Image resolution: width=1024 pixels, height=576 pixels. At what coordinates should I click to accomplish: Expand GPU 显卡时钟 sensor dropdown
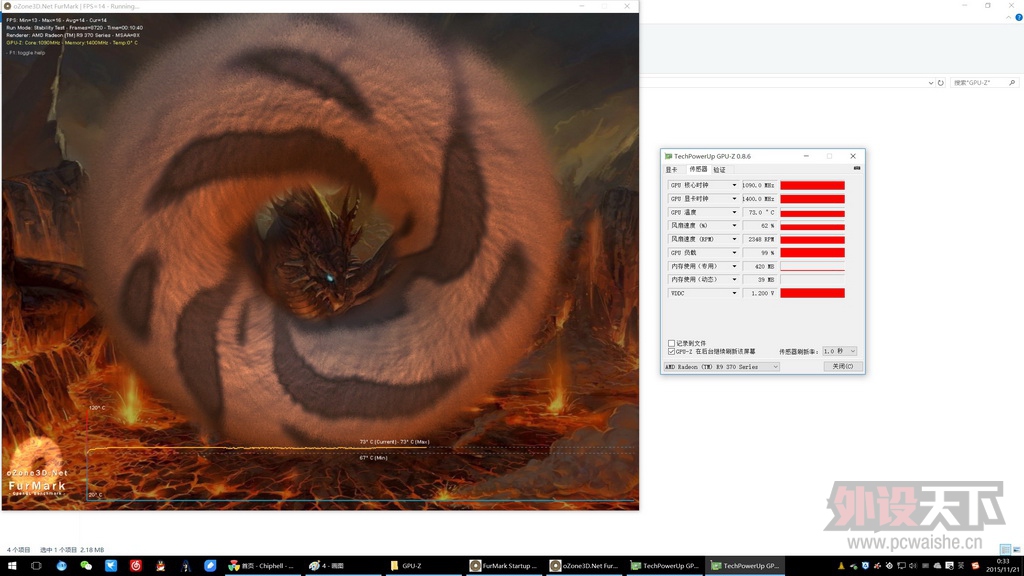(x=734, y=199)
